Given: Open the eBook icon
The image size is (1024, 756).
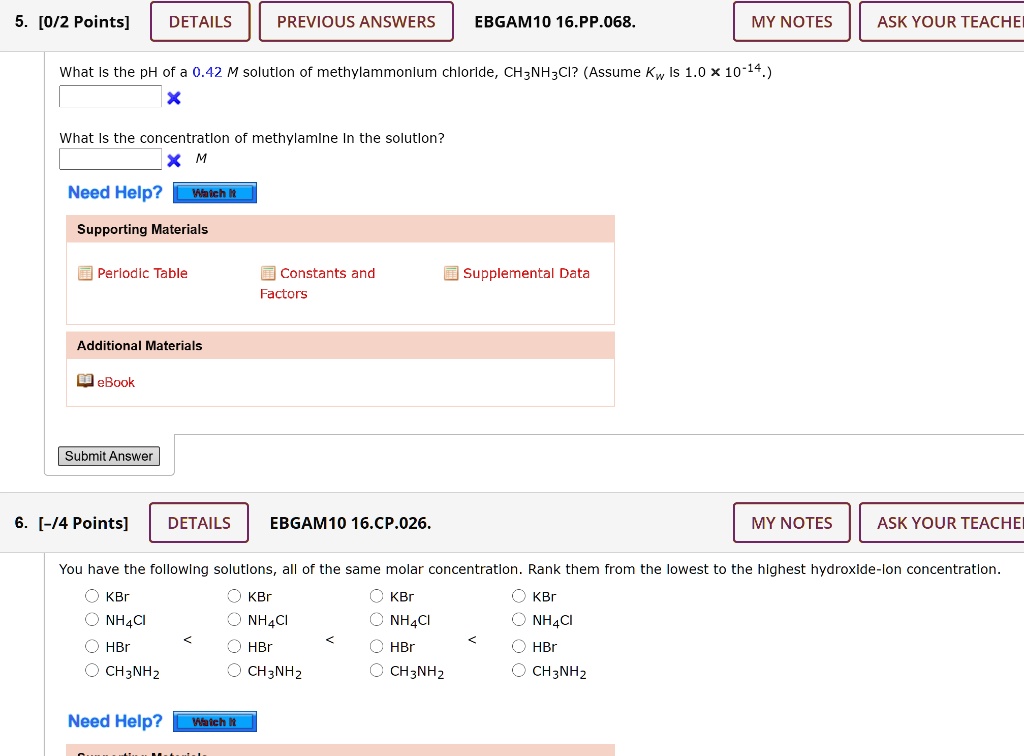Looking at the screenshot, I should click(x=85, y=382).
